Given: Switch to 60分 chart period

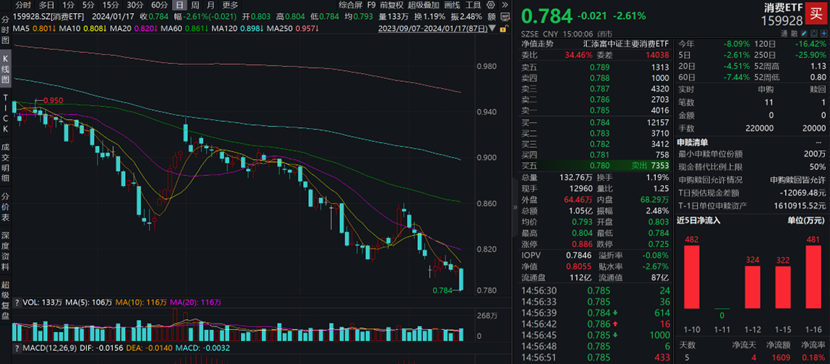Looking at the screenshot, I should pyautogui.click(x=159, y=5).
